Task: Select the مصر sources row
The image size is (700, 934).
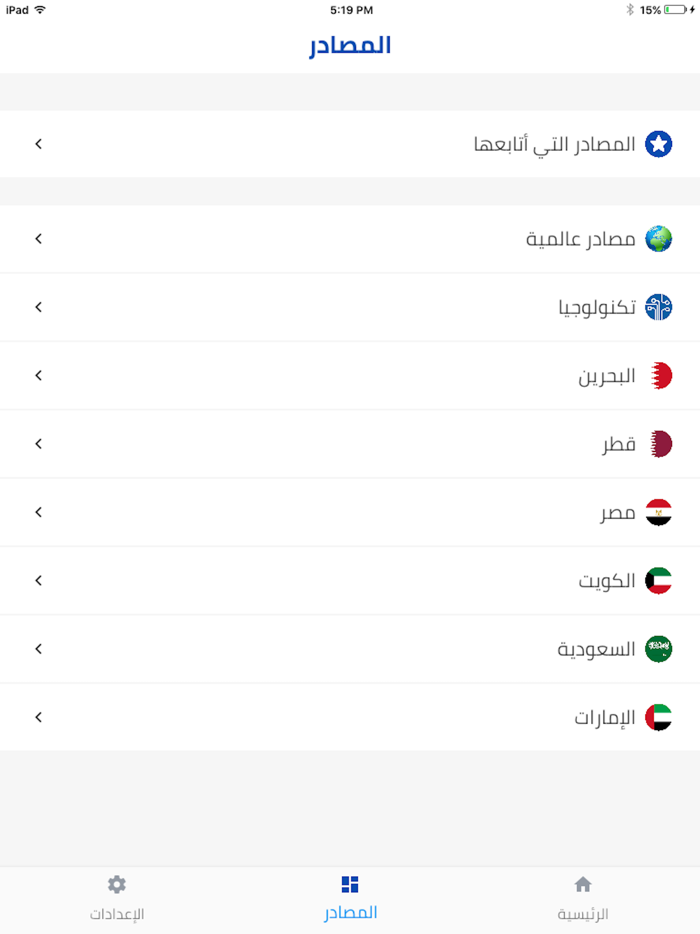Action: coord(350,511)
